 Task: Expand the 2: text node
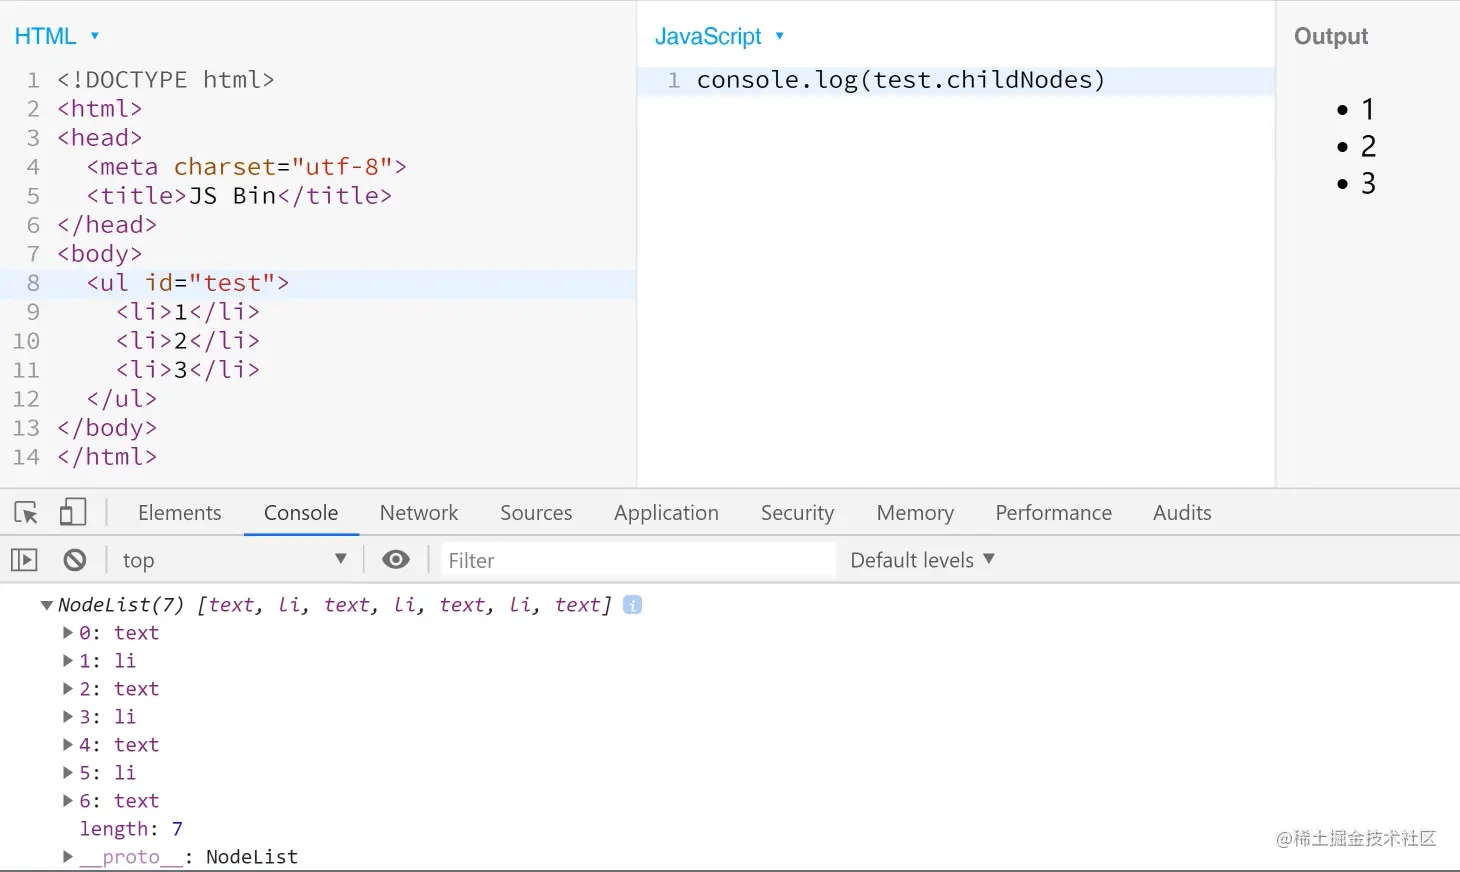tap(68, 689)
